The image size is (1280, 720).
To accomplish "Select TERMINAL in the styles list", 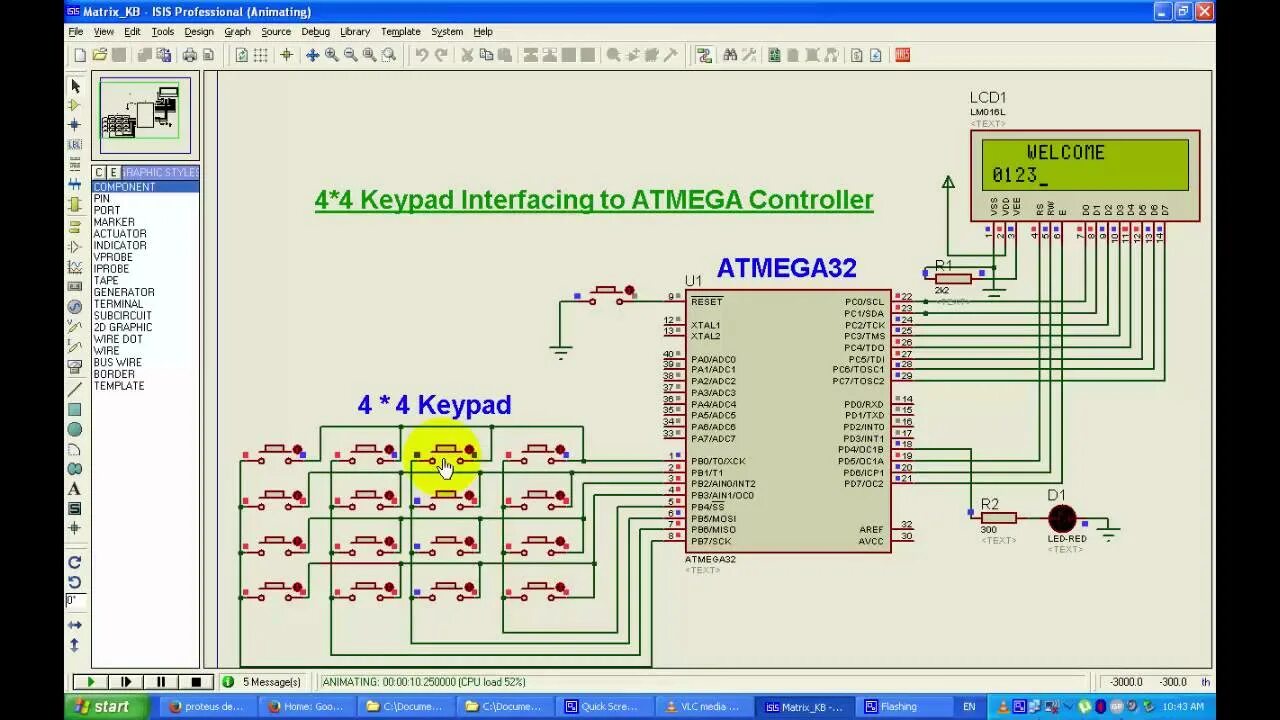I will point(118,304).
